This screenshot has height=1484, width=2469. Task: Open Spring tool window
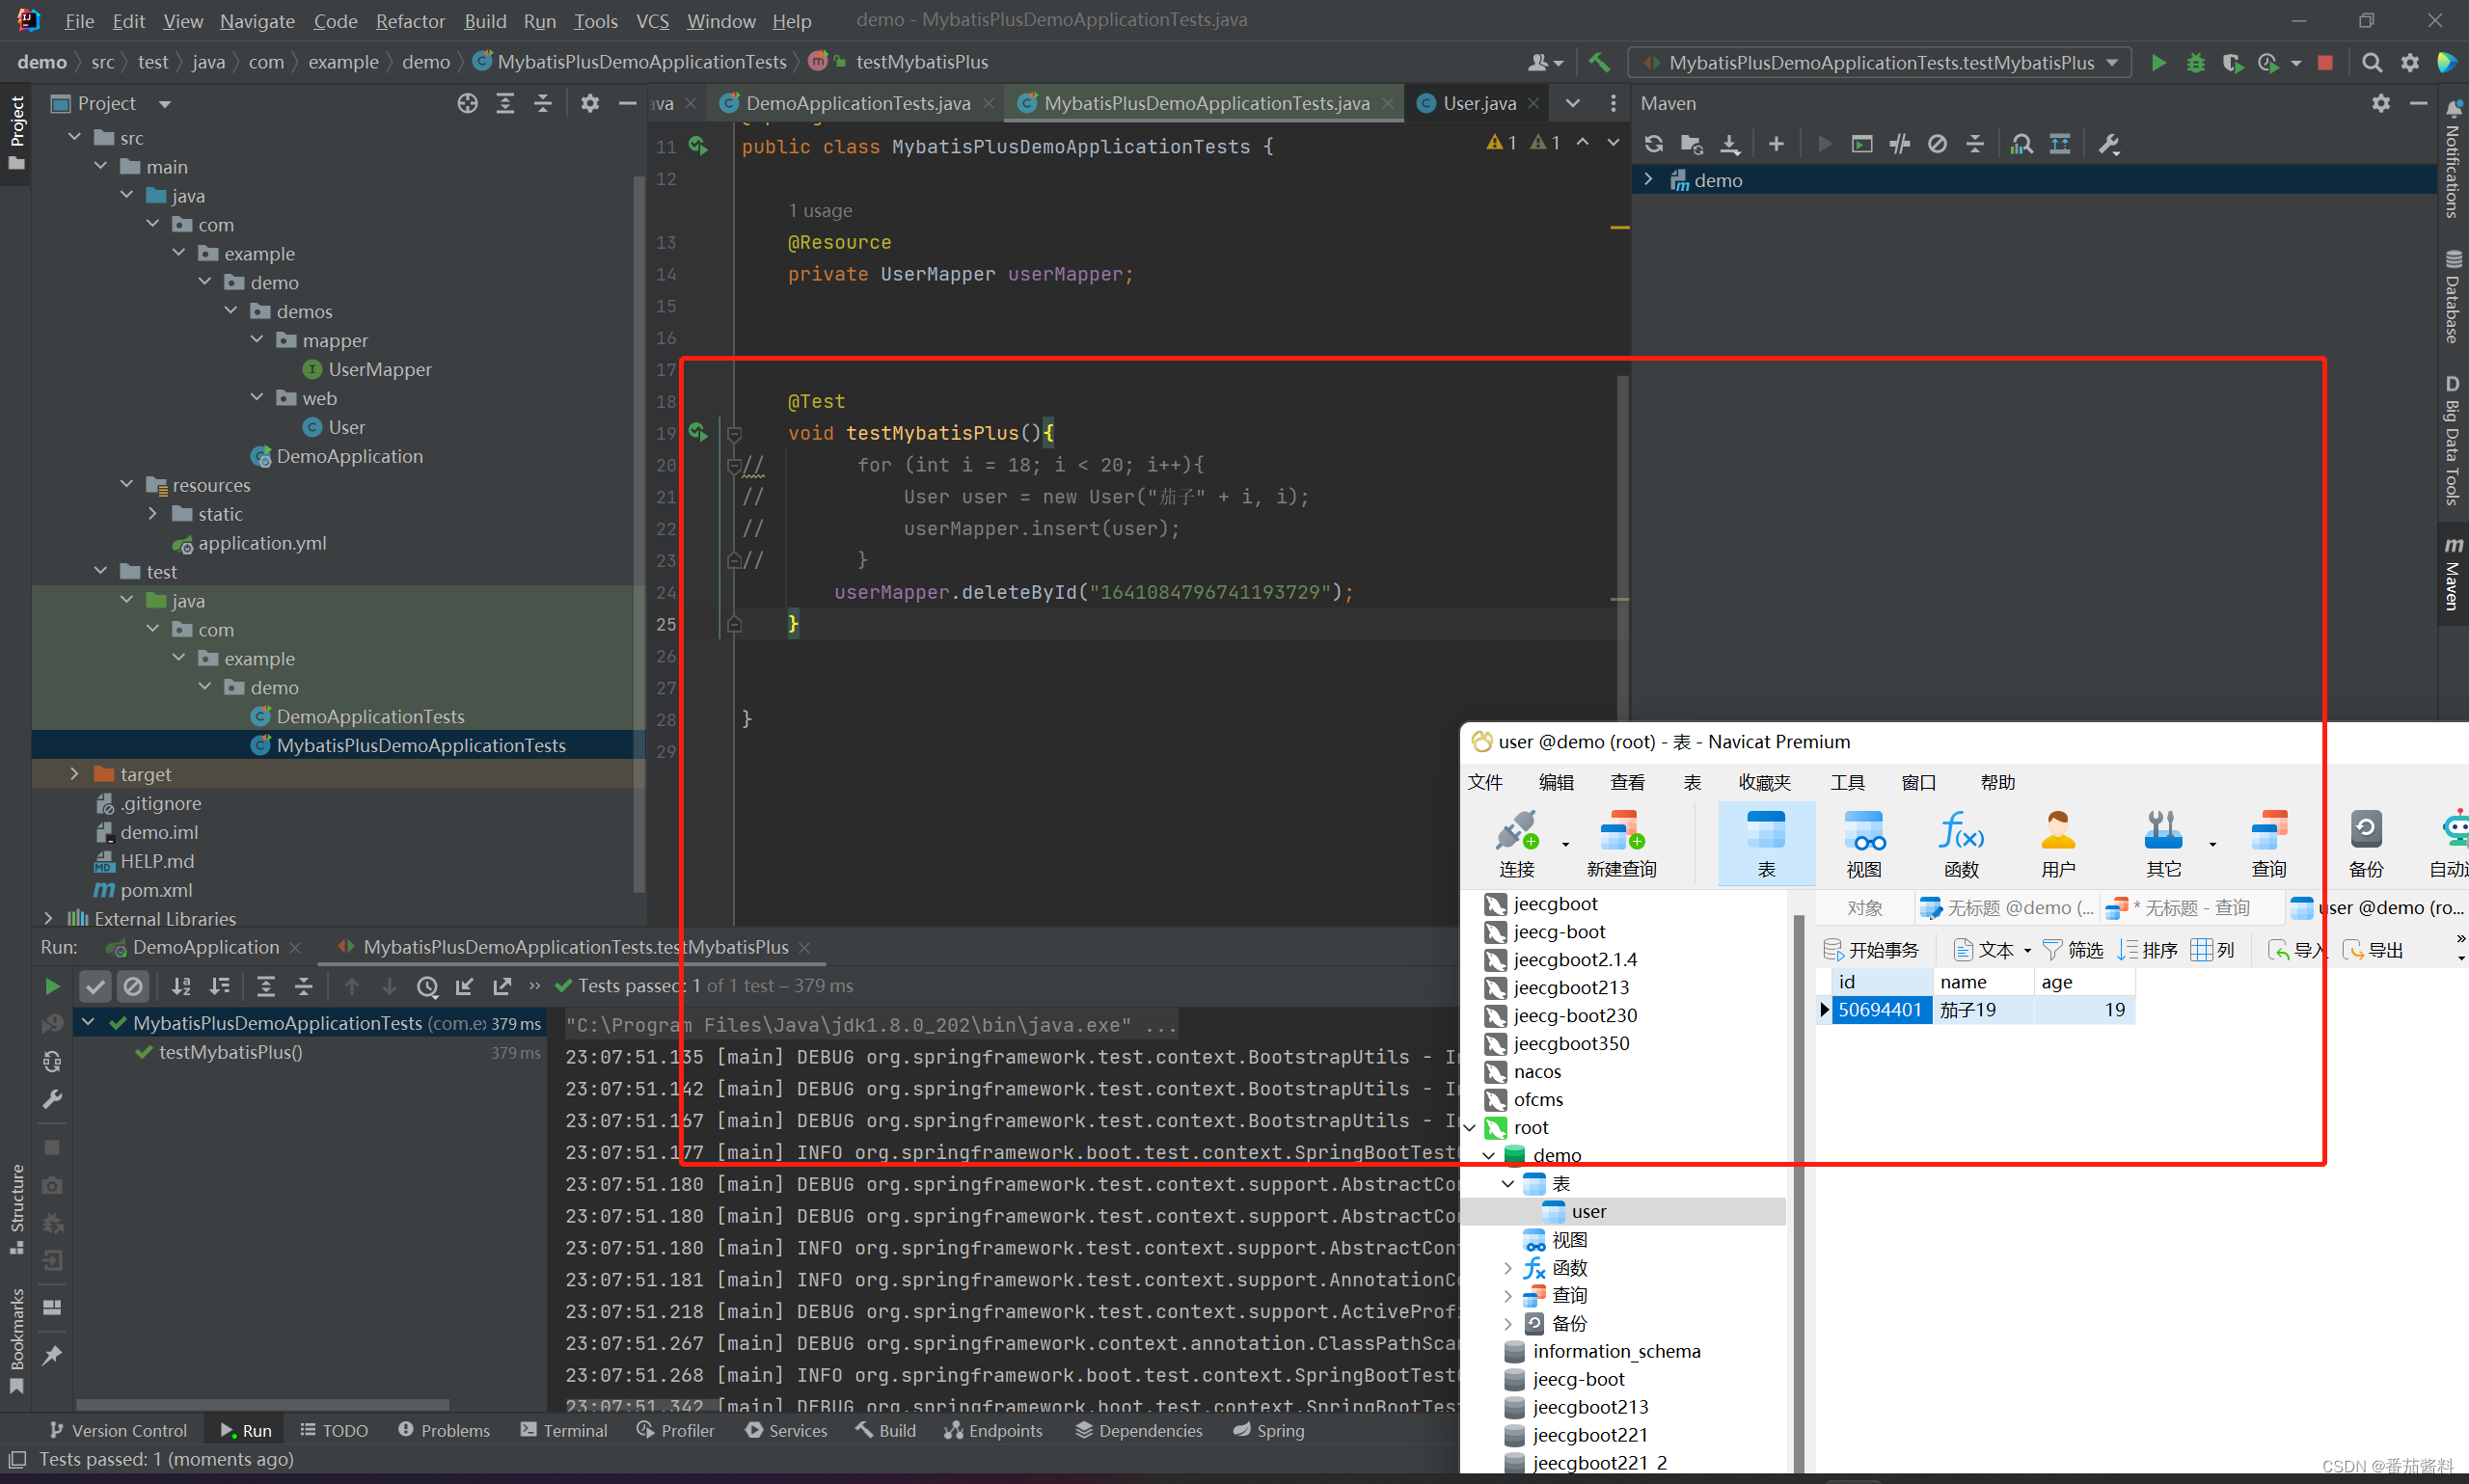click(x=1269, y=1431)
